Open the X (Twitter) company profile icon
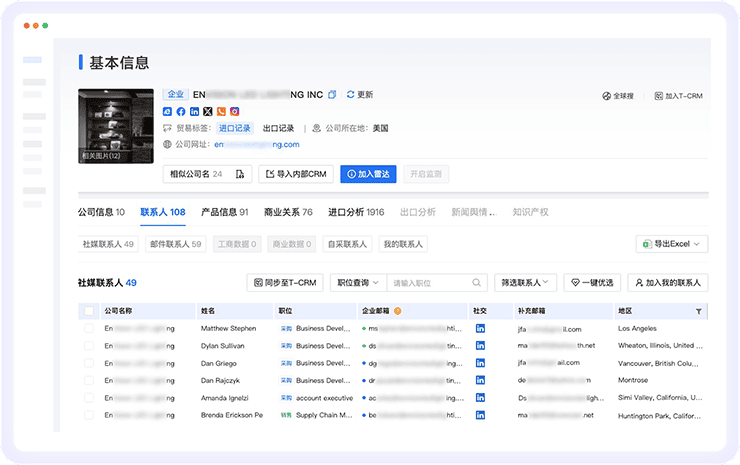 pos(208,111)
